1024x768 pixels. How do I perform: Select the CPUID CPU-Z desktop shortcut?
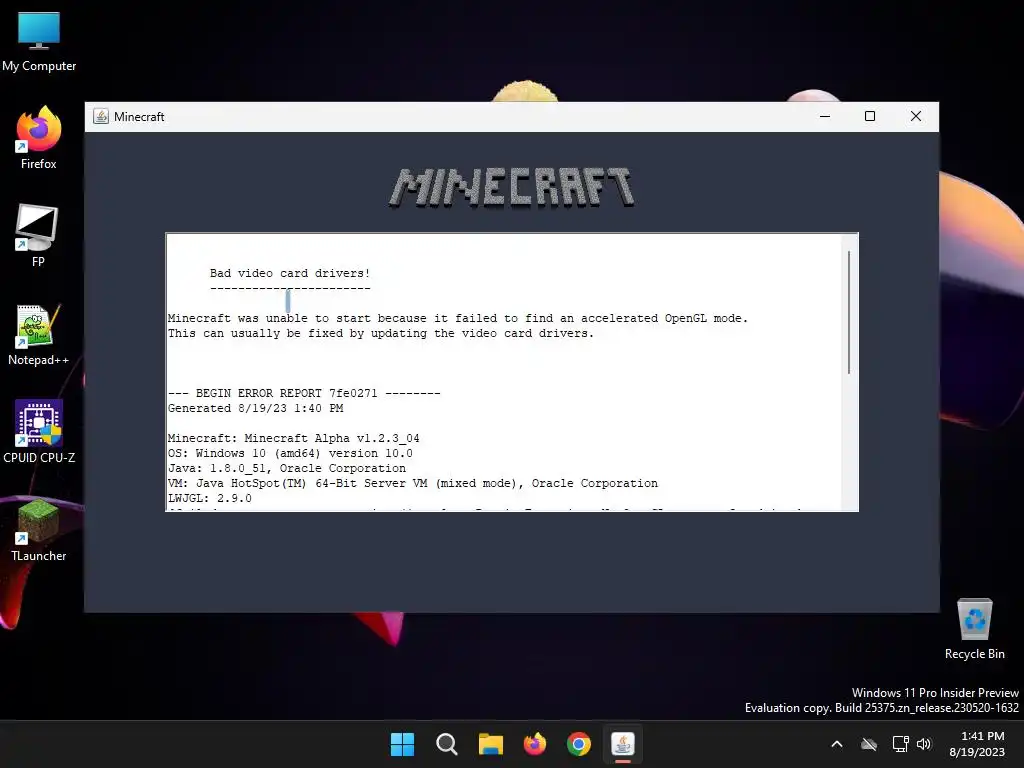tap(39, 432)
